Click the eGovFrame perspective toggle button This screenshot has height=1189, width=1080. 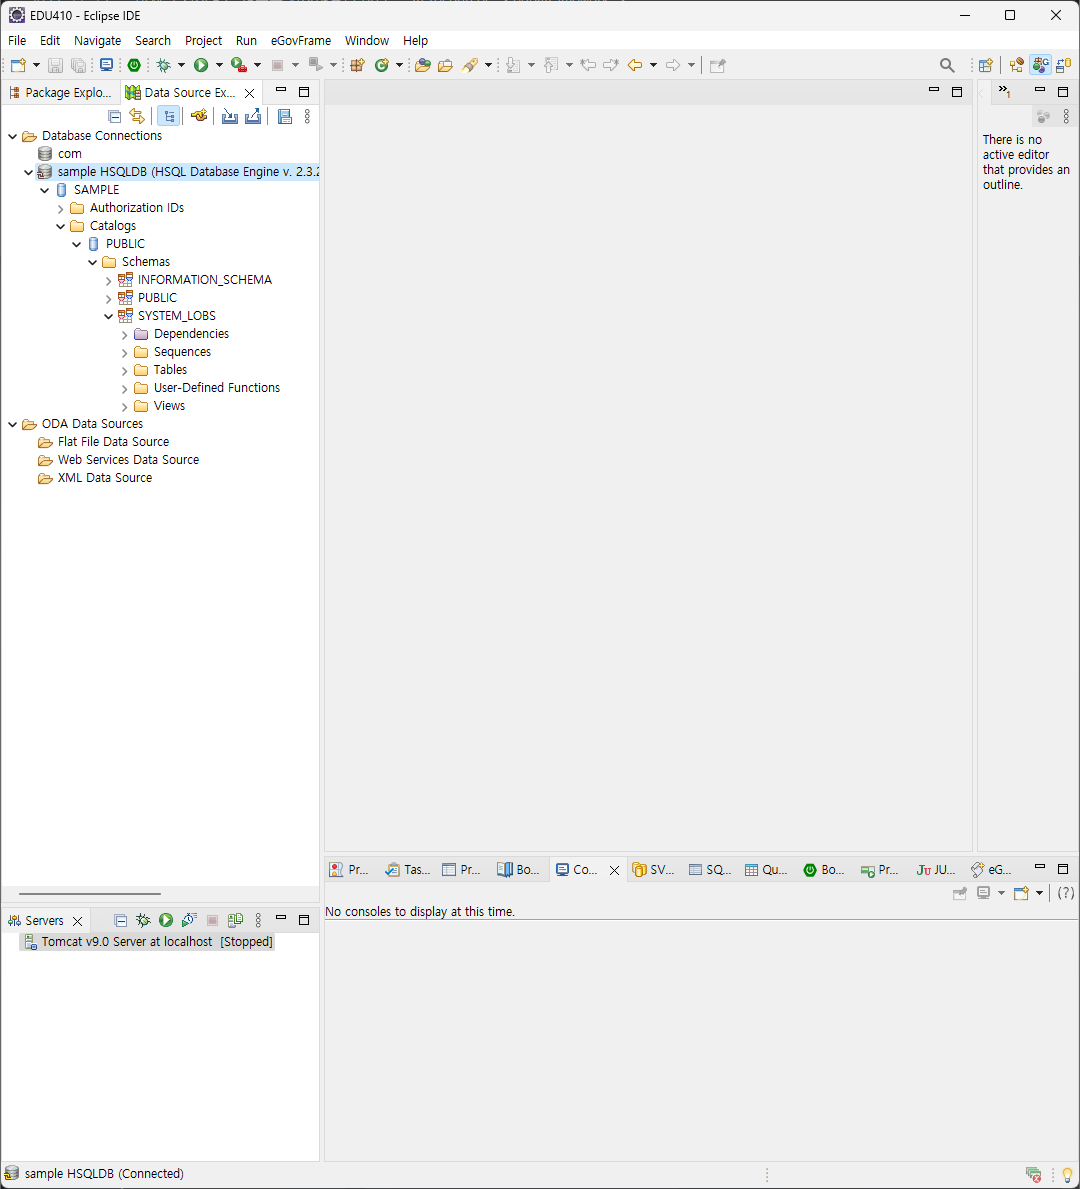tap(1041, 65)
